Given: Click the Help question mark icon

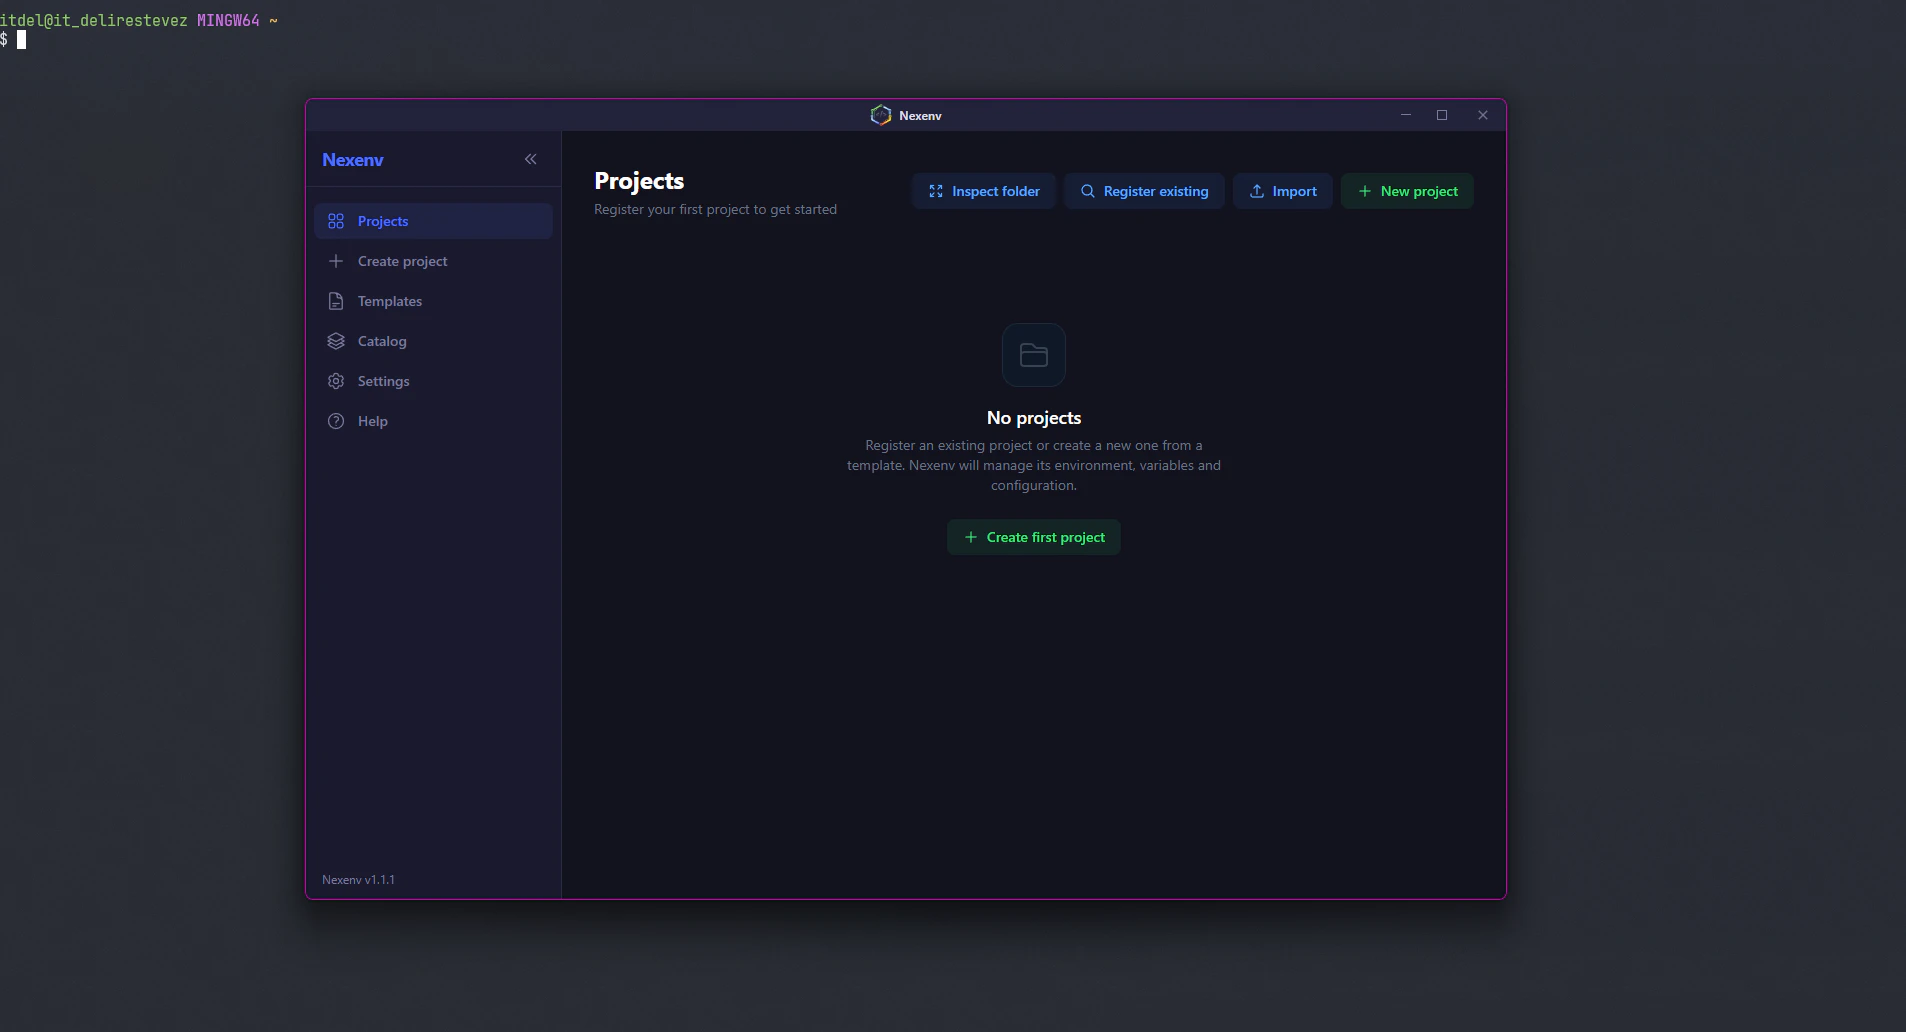Looking at the screenshot, I should [336, 421].
